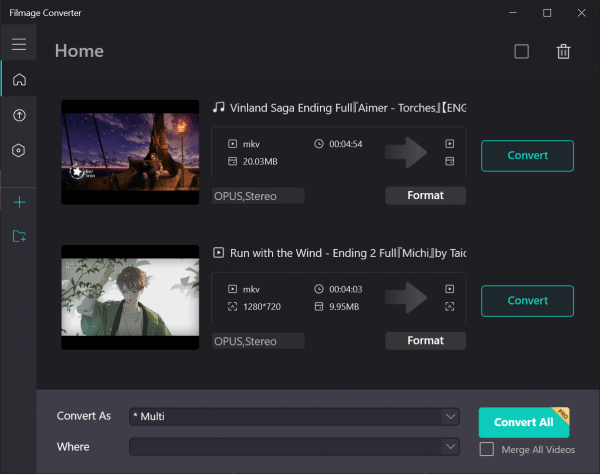Select the Vinland Saga thumbnail
Viewport: 600px width, 474px height.
(130, 152)
